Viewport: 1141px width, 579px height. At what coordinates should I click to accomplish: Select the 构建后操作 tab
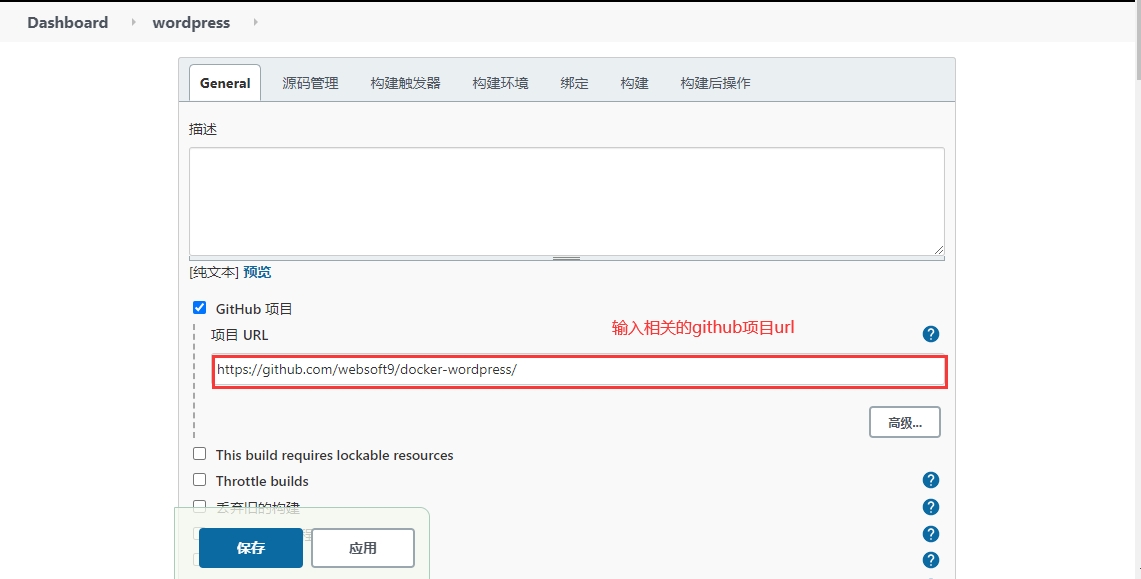coord(715,83)
